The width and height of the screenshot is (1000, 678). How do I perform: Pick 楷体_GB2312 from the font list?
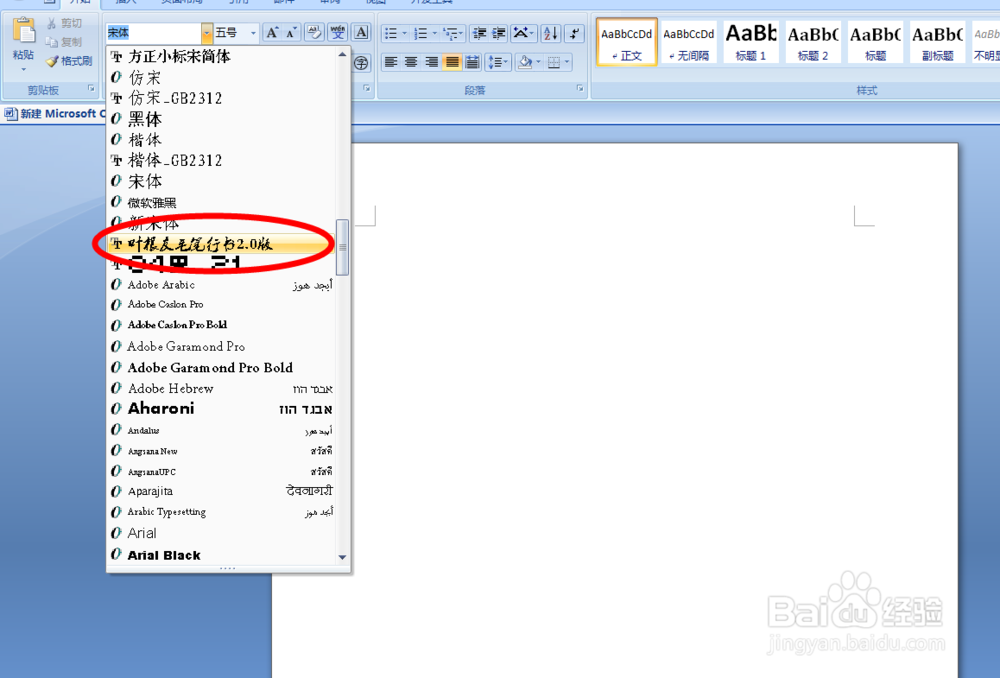(221, 160)
